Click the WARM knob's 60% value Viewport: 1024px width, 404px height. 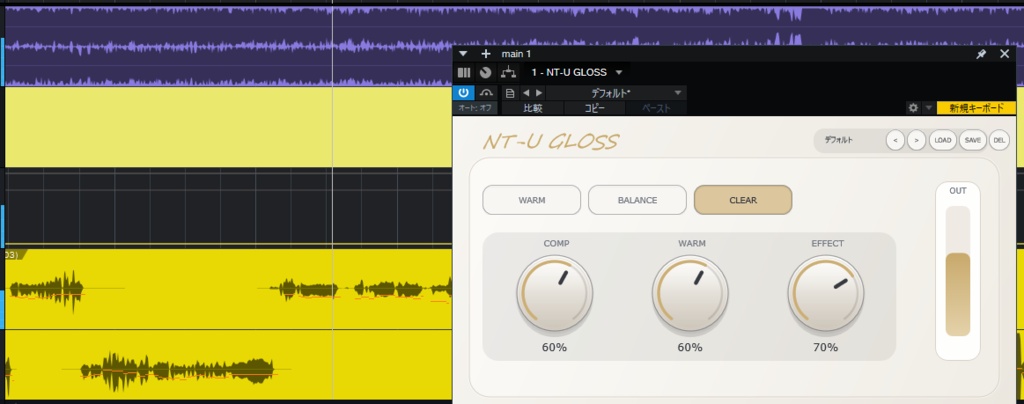690,347
